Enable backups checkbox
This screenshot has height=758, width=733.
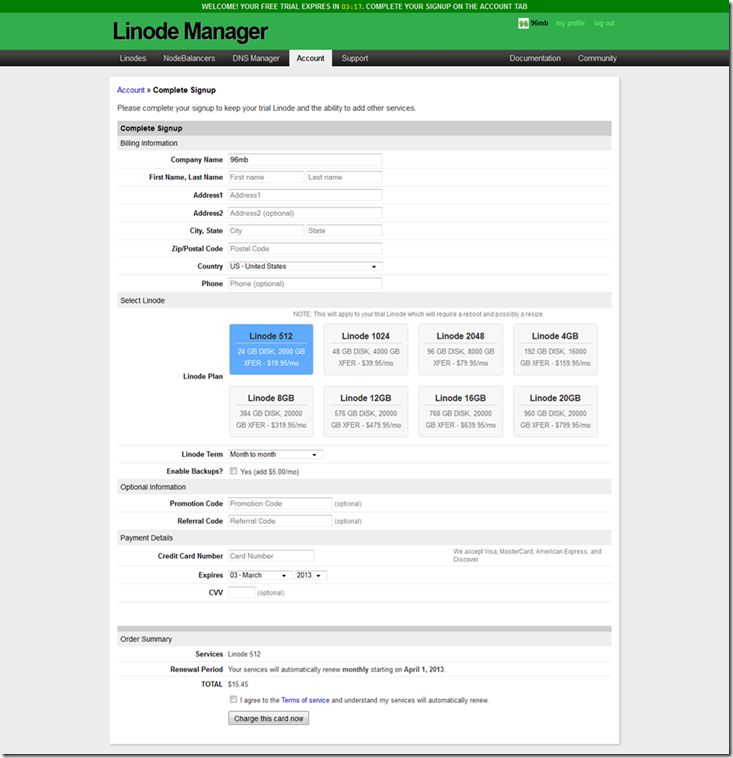click(x=234, y=471)
